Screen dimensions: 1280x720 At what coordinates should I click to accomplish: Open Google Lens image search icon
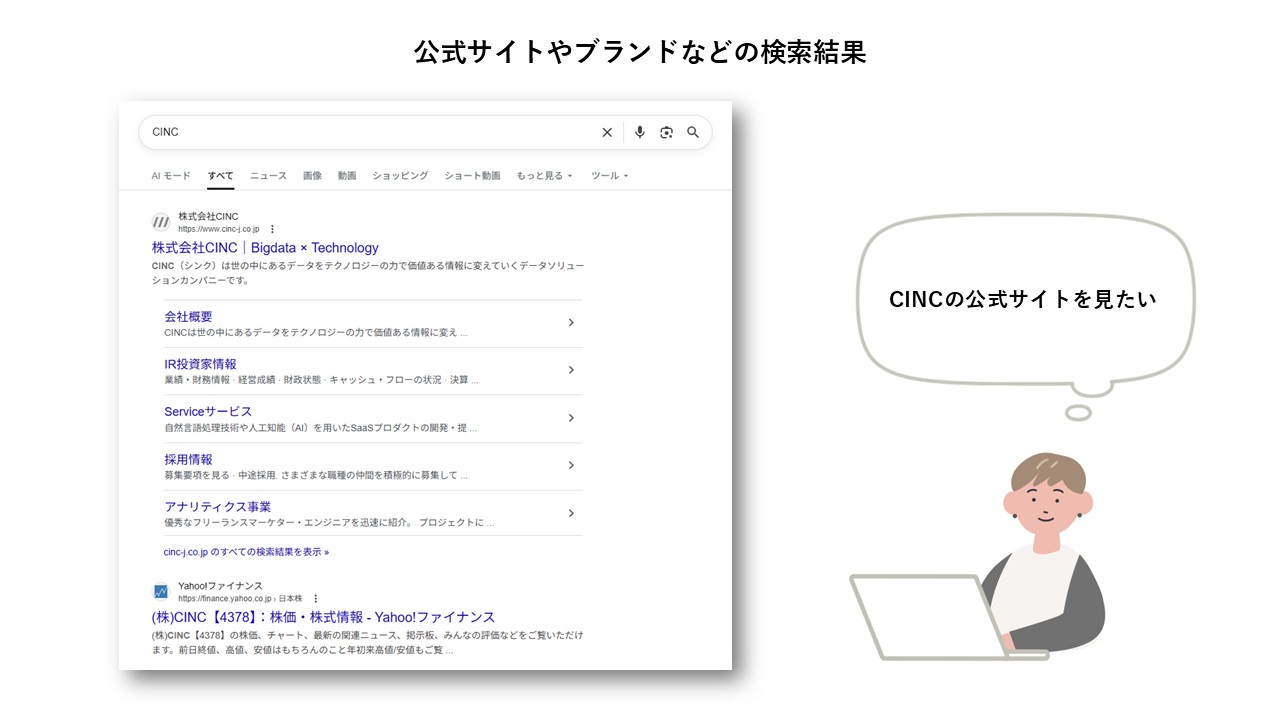[x=667, y=131]
